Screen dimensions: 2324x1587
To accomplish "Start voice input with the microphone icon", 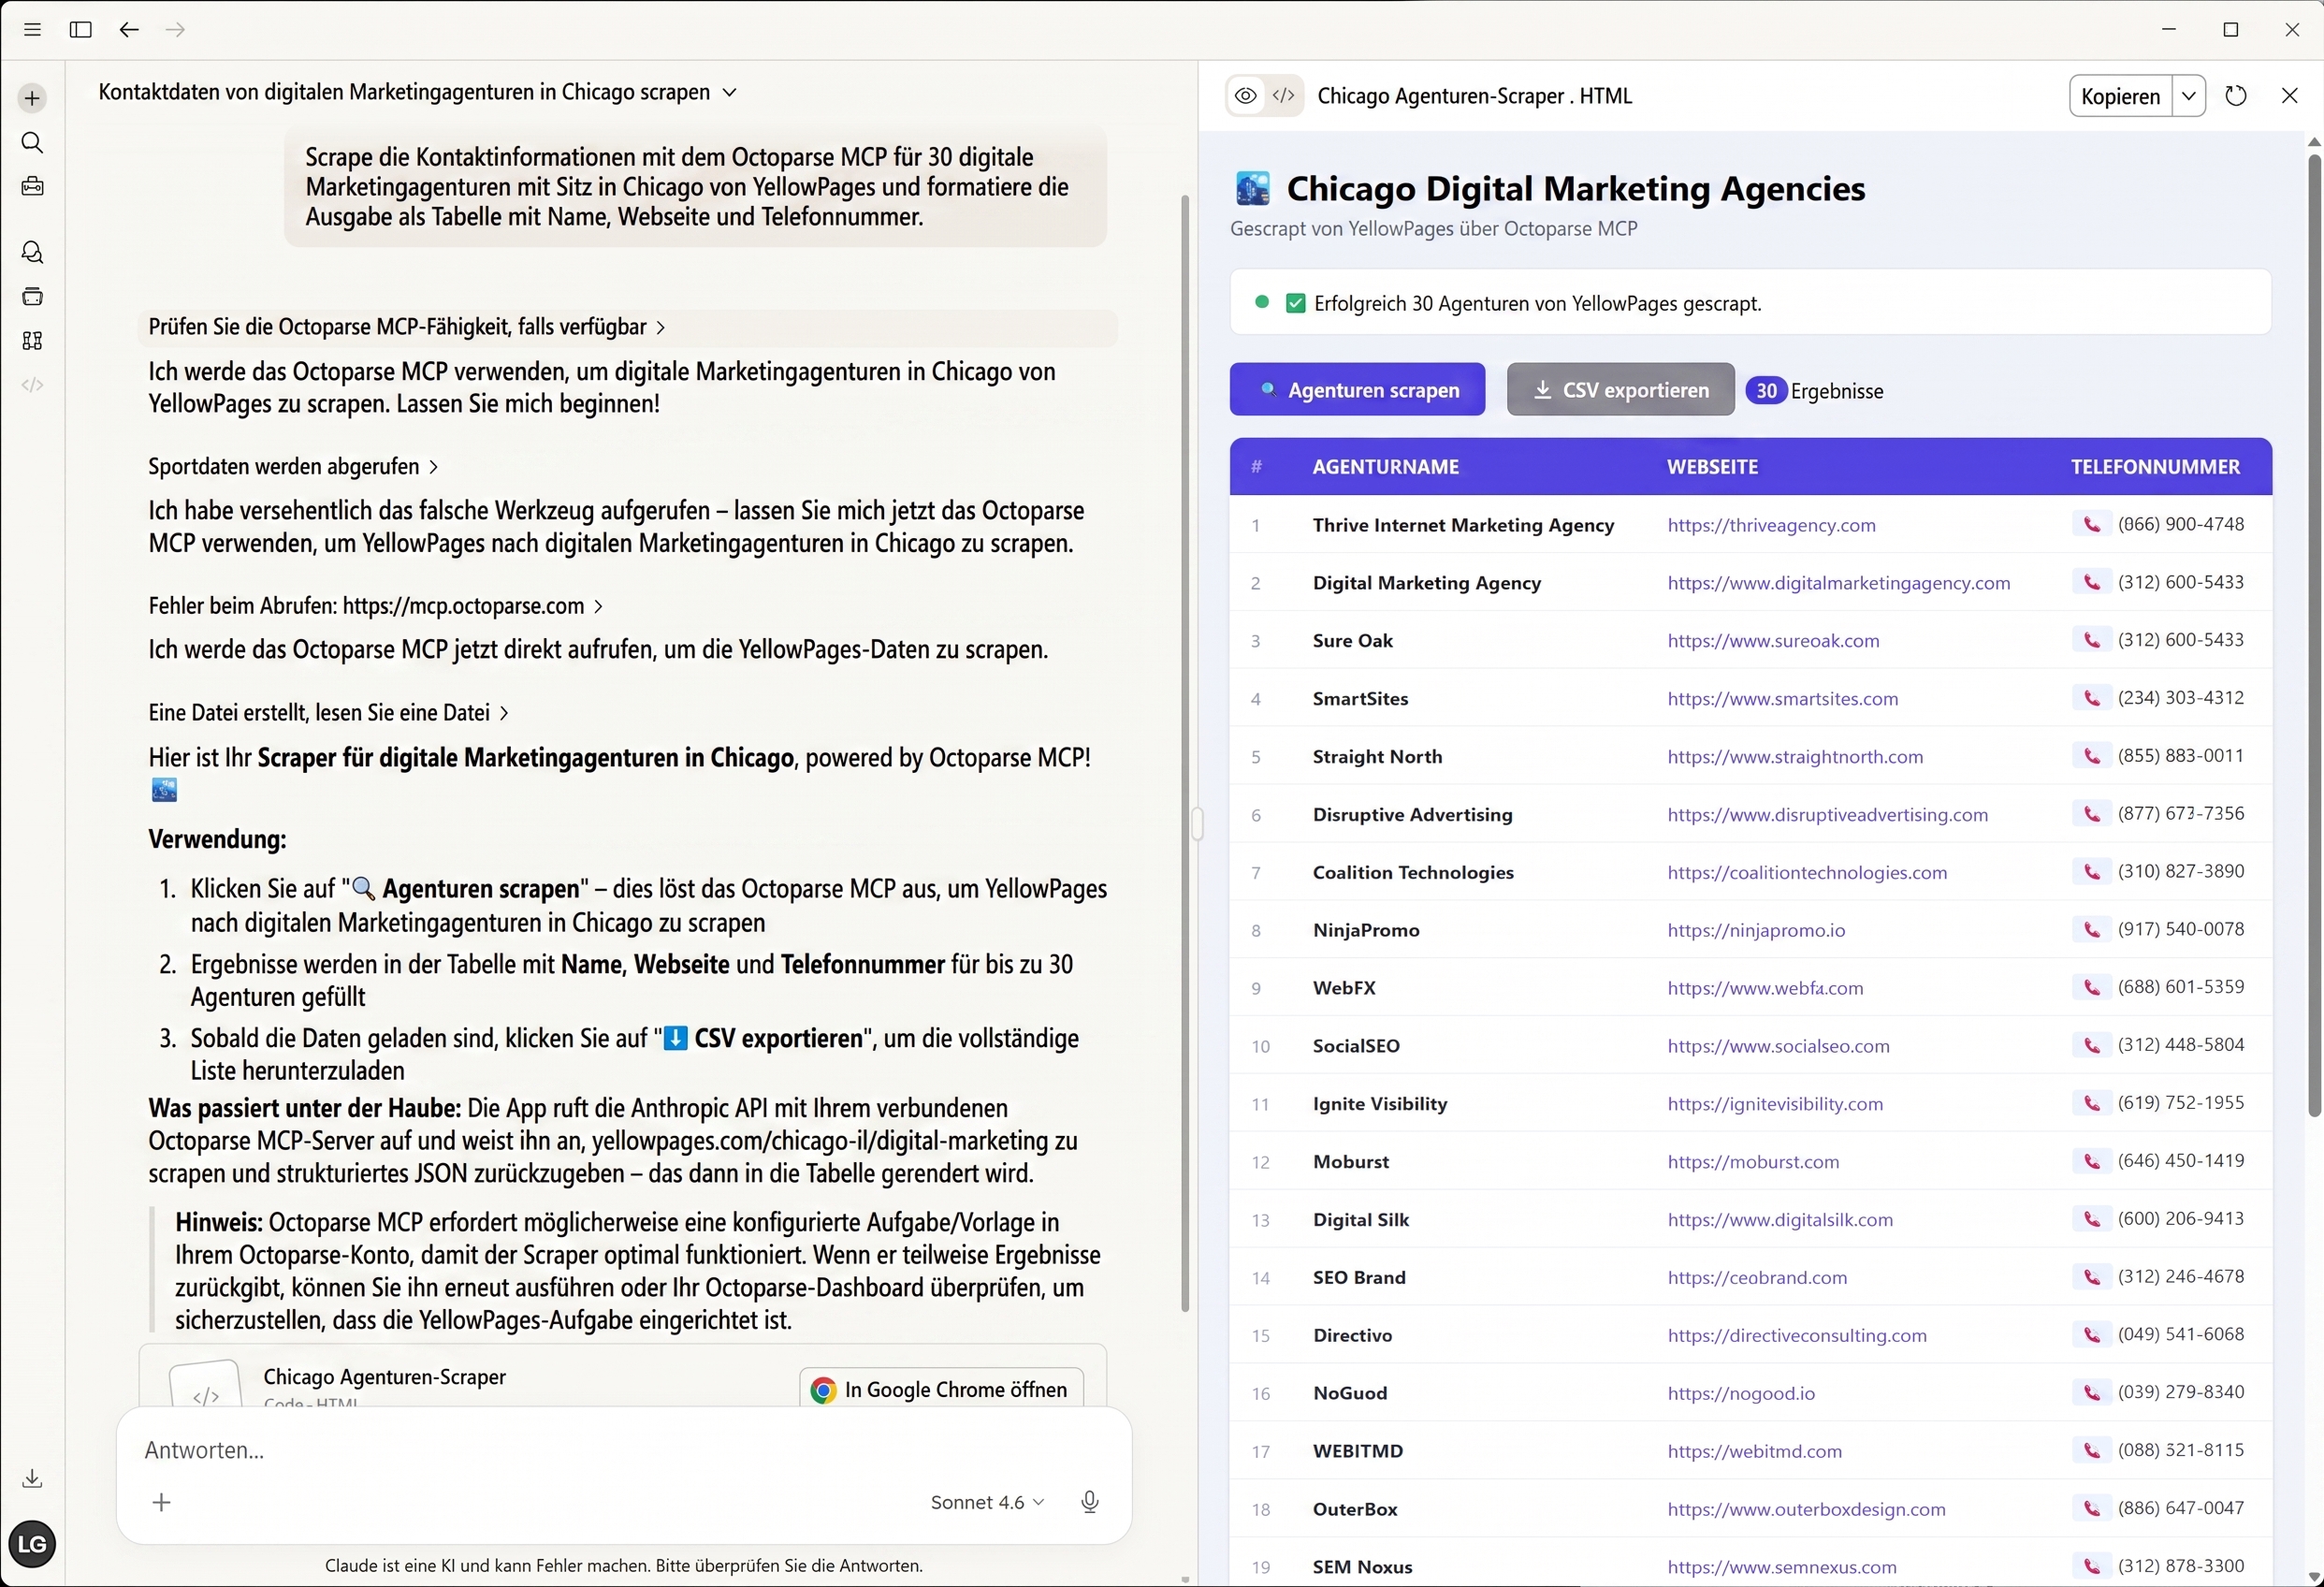I will (1090, 1502).
